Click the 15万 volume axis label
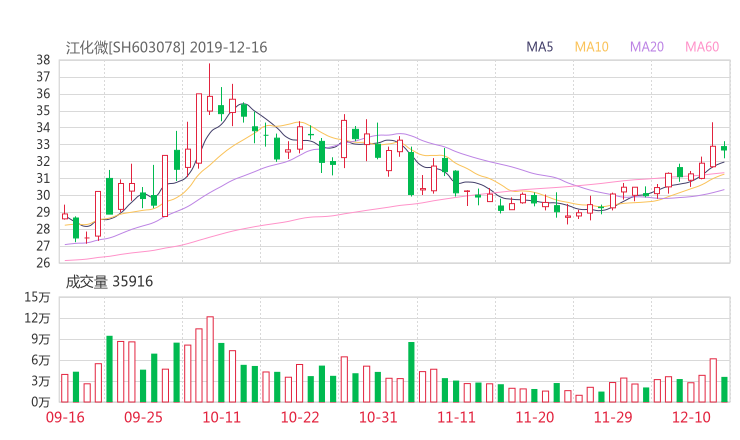Viewport: 740px width, 440px height. (38, 298)
